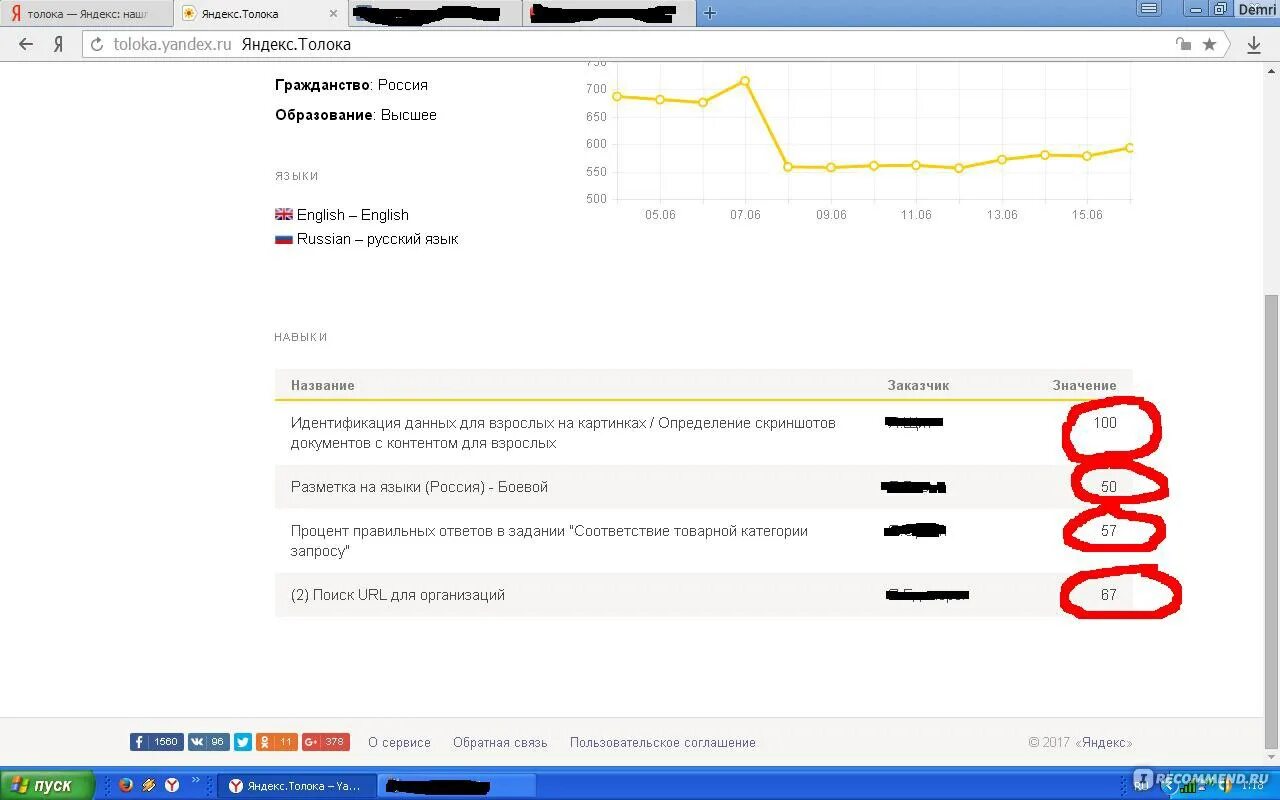
Task: Open Яндекс.Толока taskbar window button
Action: 297,785
